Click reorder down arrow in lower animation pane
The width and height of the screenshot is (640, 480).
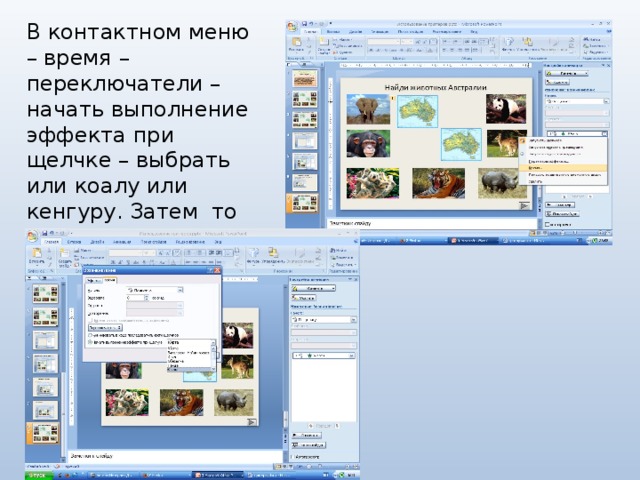(x=337, y=426)
